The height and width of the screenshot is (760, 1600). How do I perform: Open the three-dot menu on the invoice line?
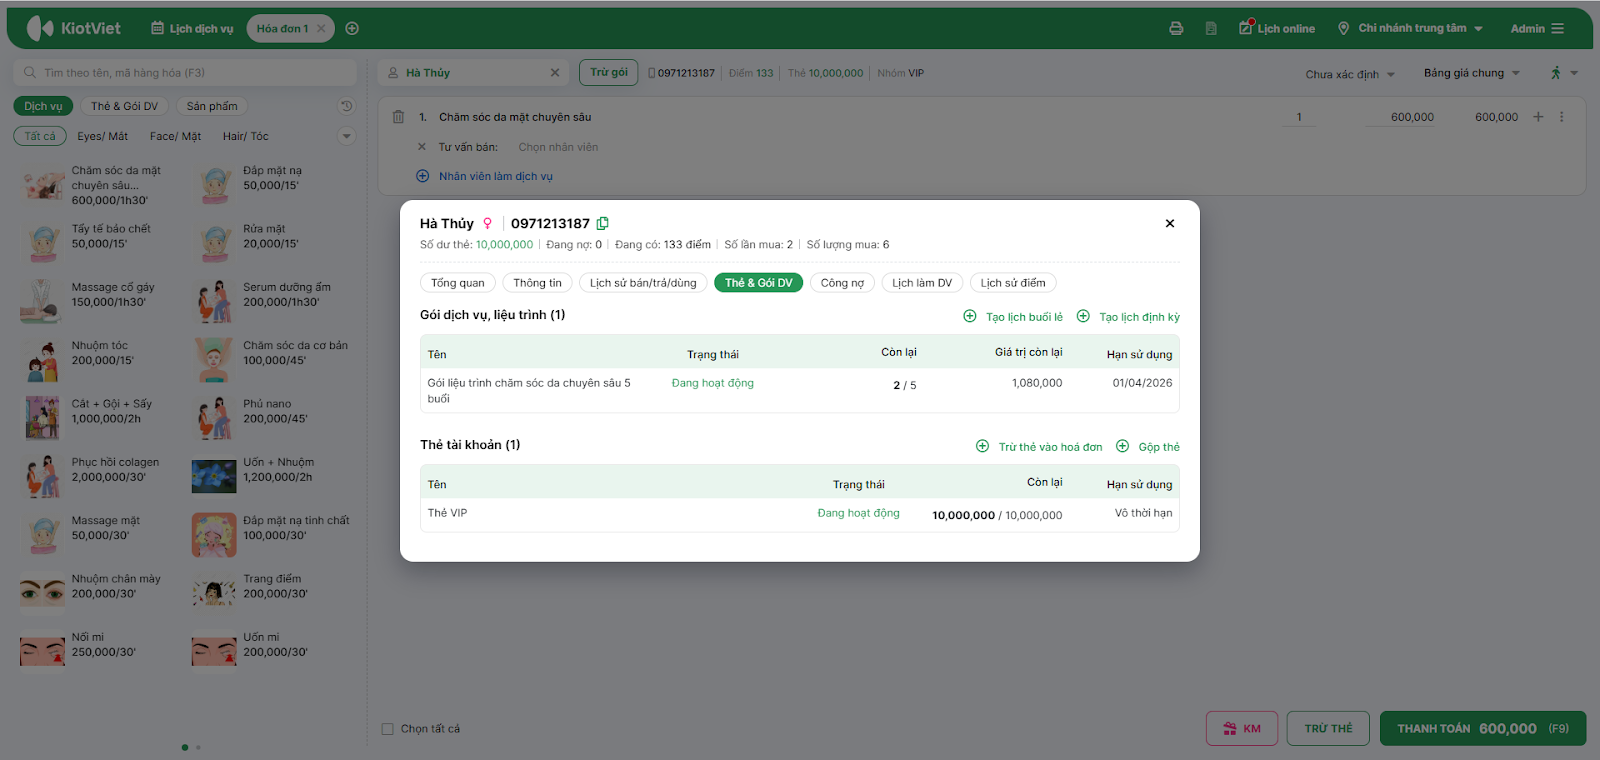[1561, 117]
